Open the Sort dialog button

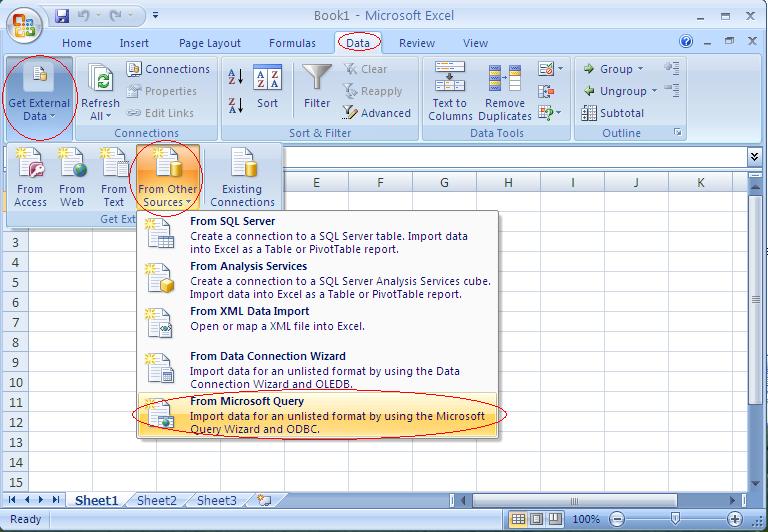point(267,87)
